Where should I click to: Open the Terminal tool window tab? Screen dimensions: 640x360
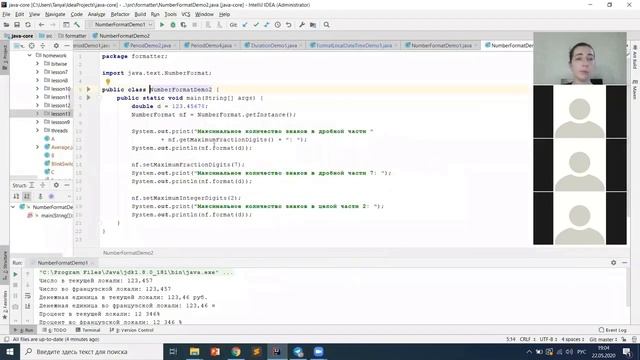point(88,330)
